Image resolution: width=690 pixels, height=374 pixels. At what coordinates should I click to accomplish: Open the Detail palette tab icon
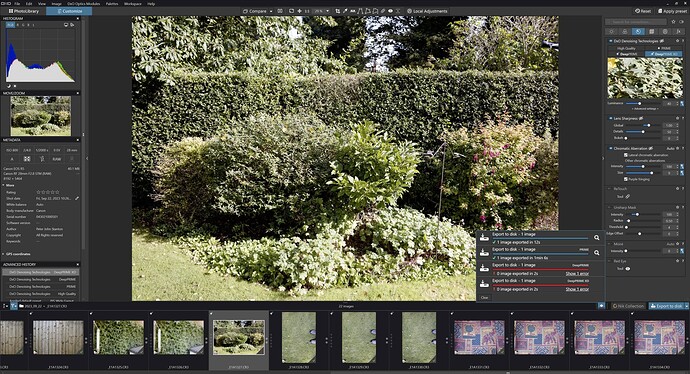(638, 31)
